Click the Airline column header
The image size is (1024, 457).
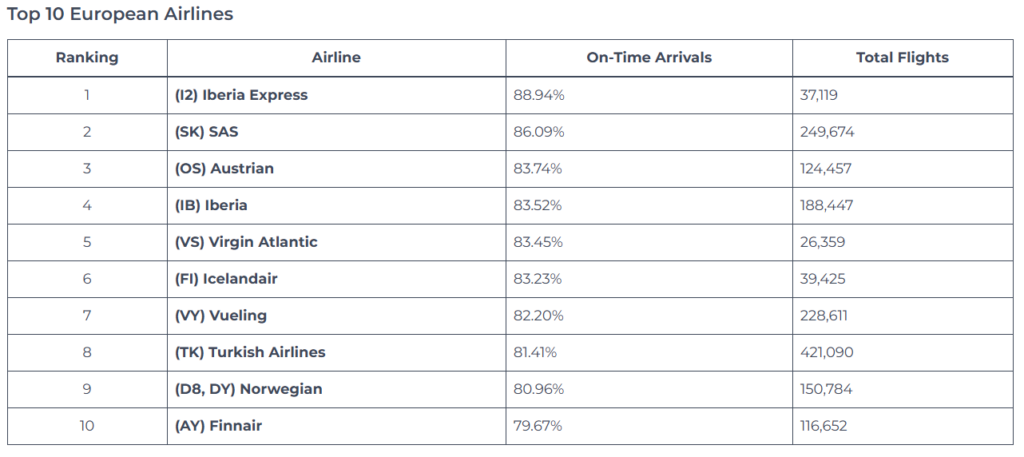336,58
